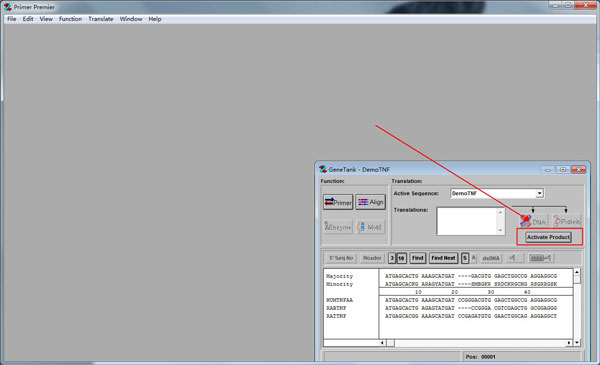
Task: Open the Primer design function
Action: [338, 202]
